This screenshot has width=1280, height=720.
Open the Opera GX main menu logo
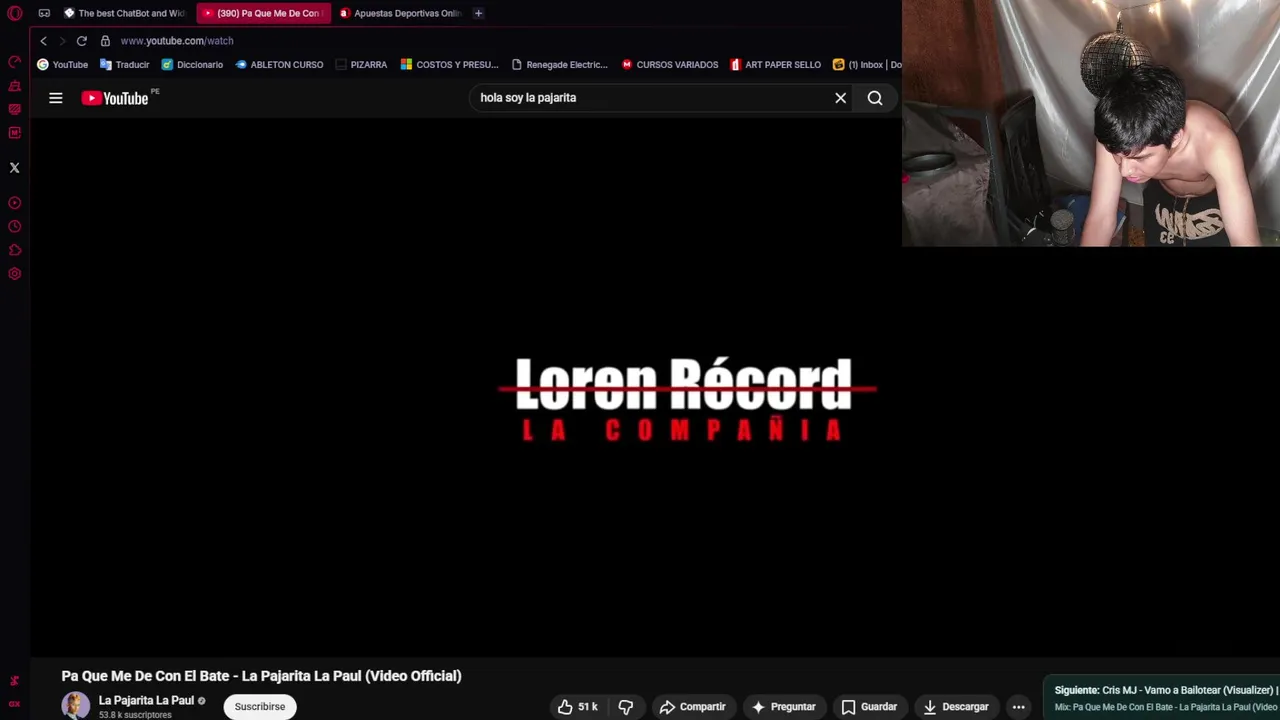point(14,13)
